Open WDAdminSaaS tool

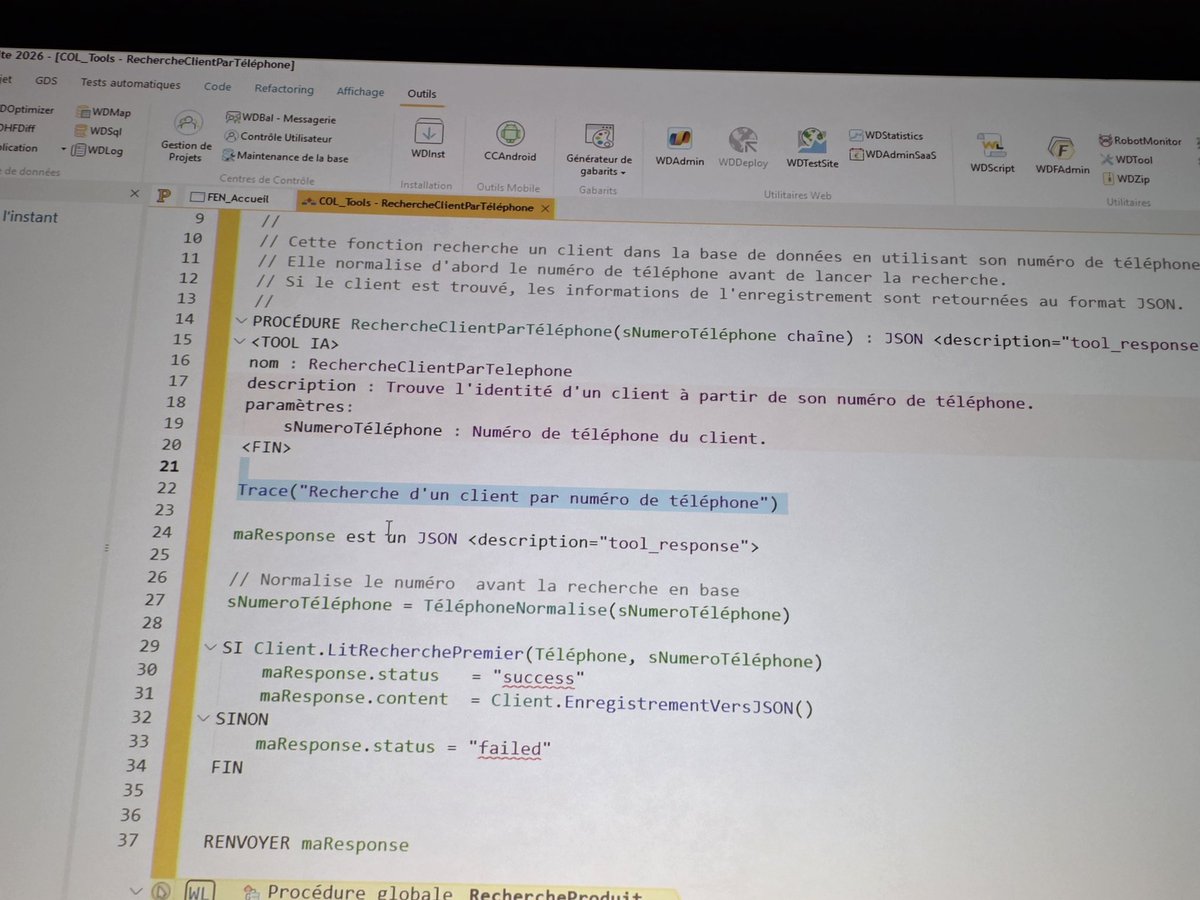pyautogui.click(x=893, y=155)
